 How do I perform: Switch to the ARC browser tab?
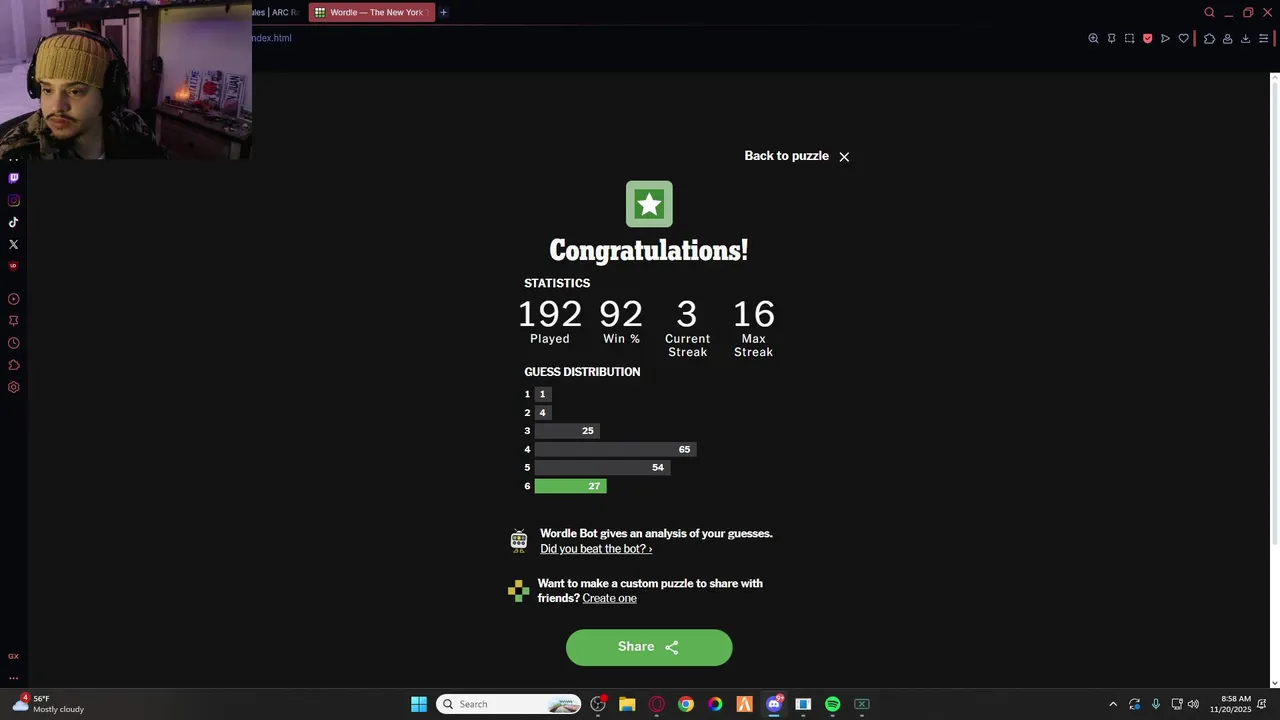(276, 12)
